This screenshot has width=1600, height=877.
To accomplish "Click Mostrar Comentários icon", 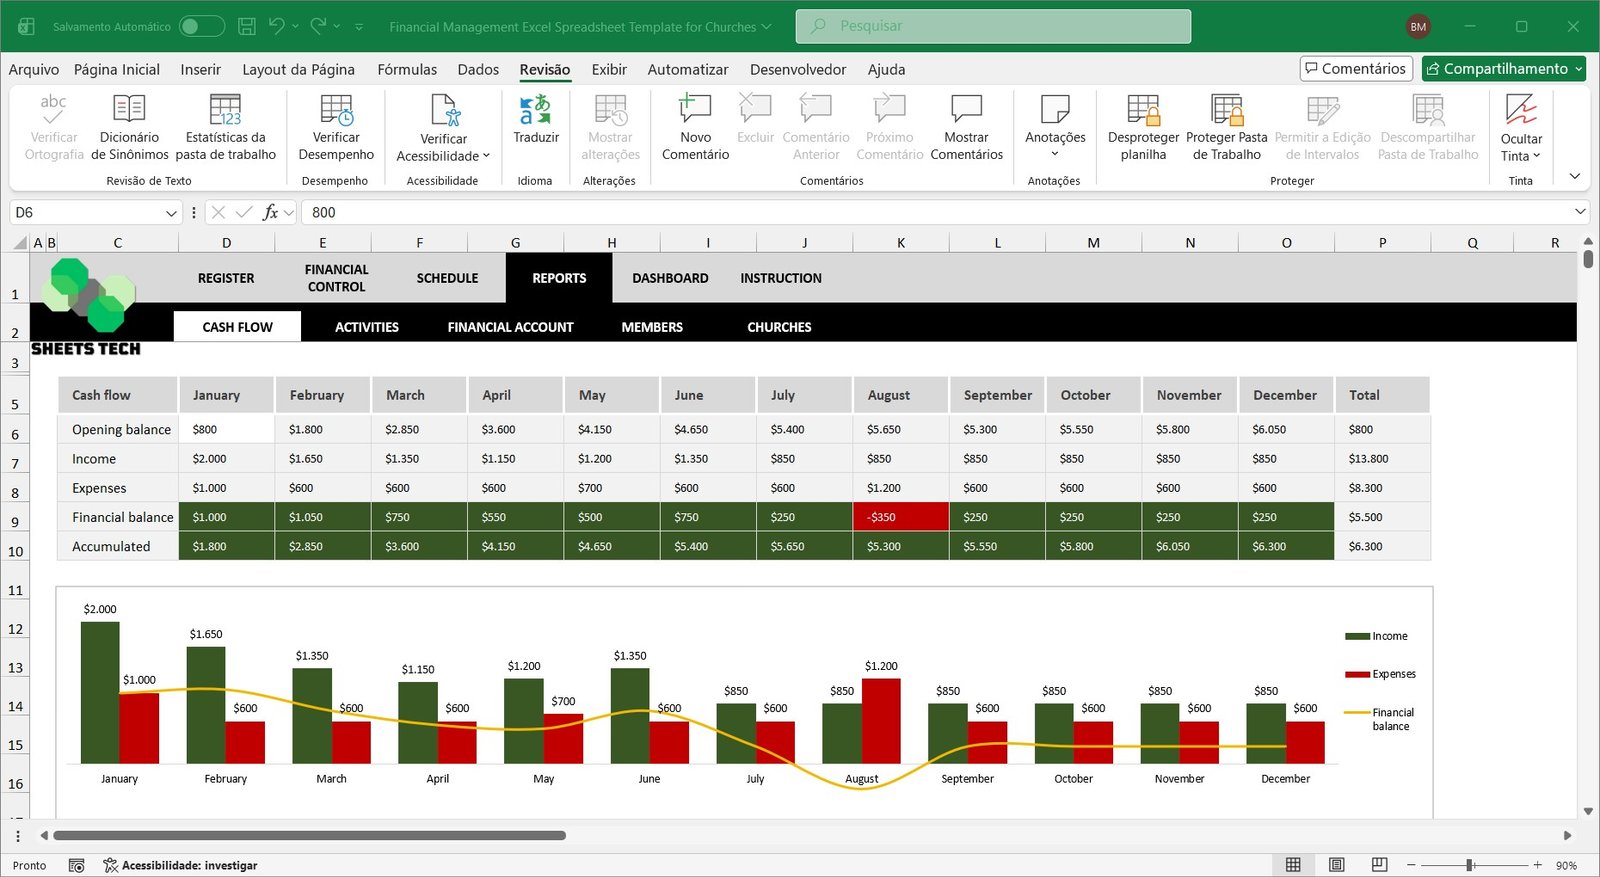I will coord(966,110).
